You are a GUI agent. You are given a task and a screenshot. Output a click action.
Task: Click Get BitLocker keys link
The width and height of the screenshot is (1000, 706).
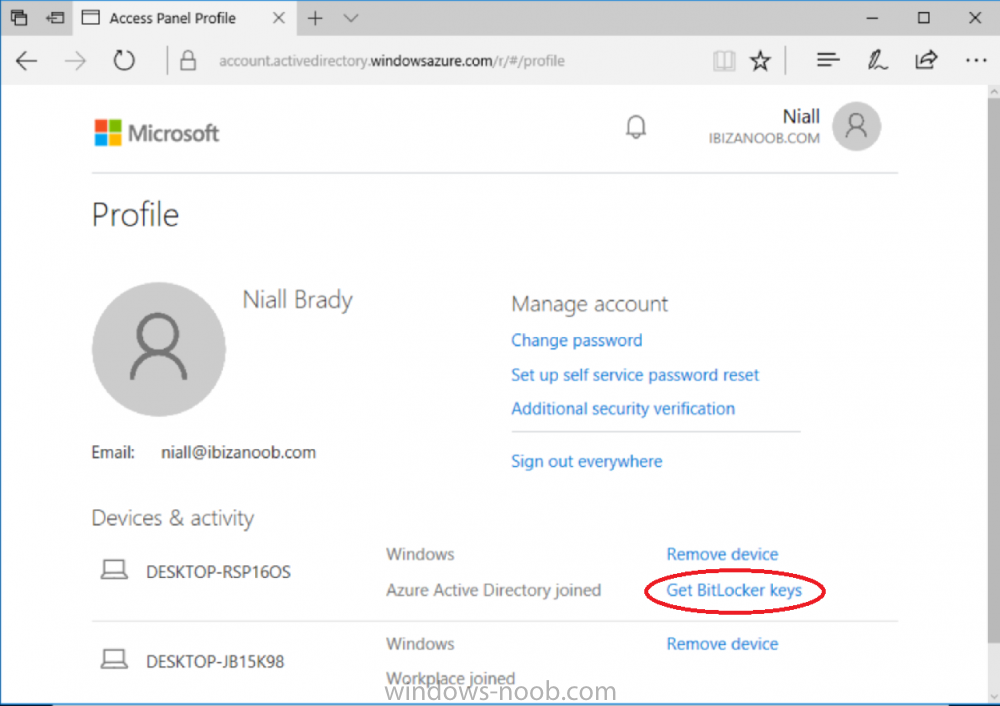tap(734, 590)
